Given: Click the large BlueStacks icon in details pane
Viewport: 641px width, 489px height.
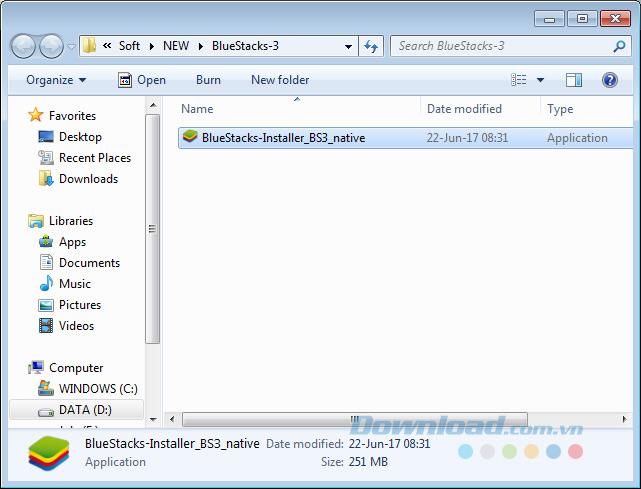Looking at the screenshot, I should click(49, 453).
